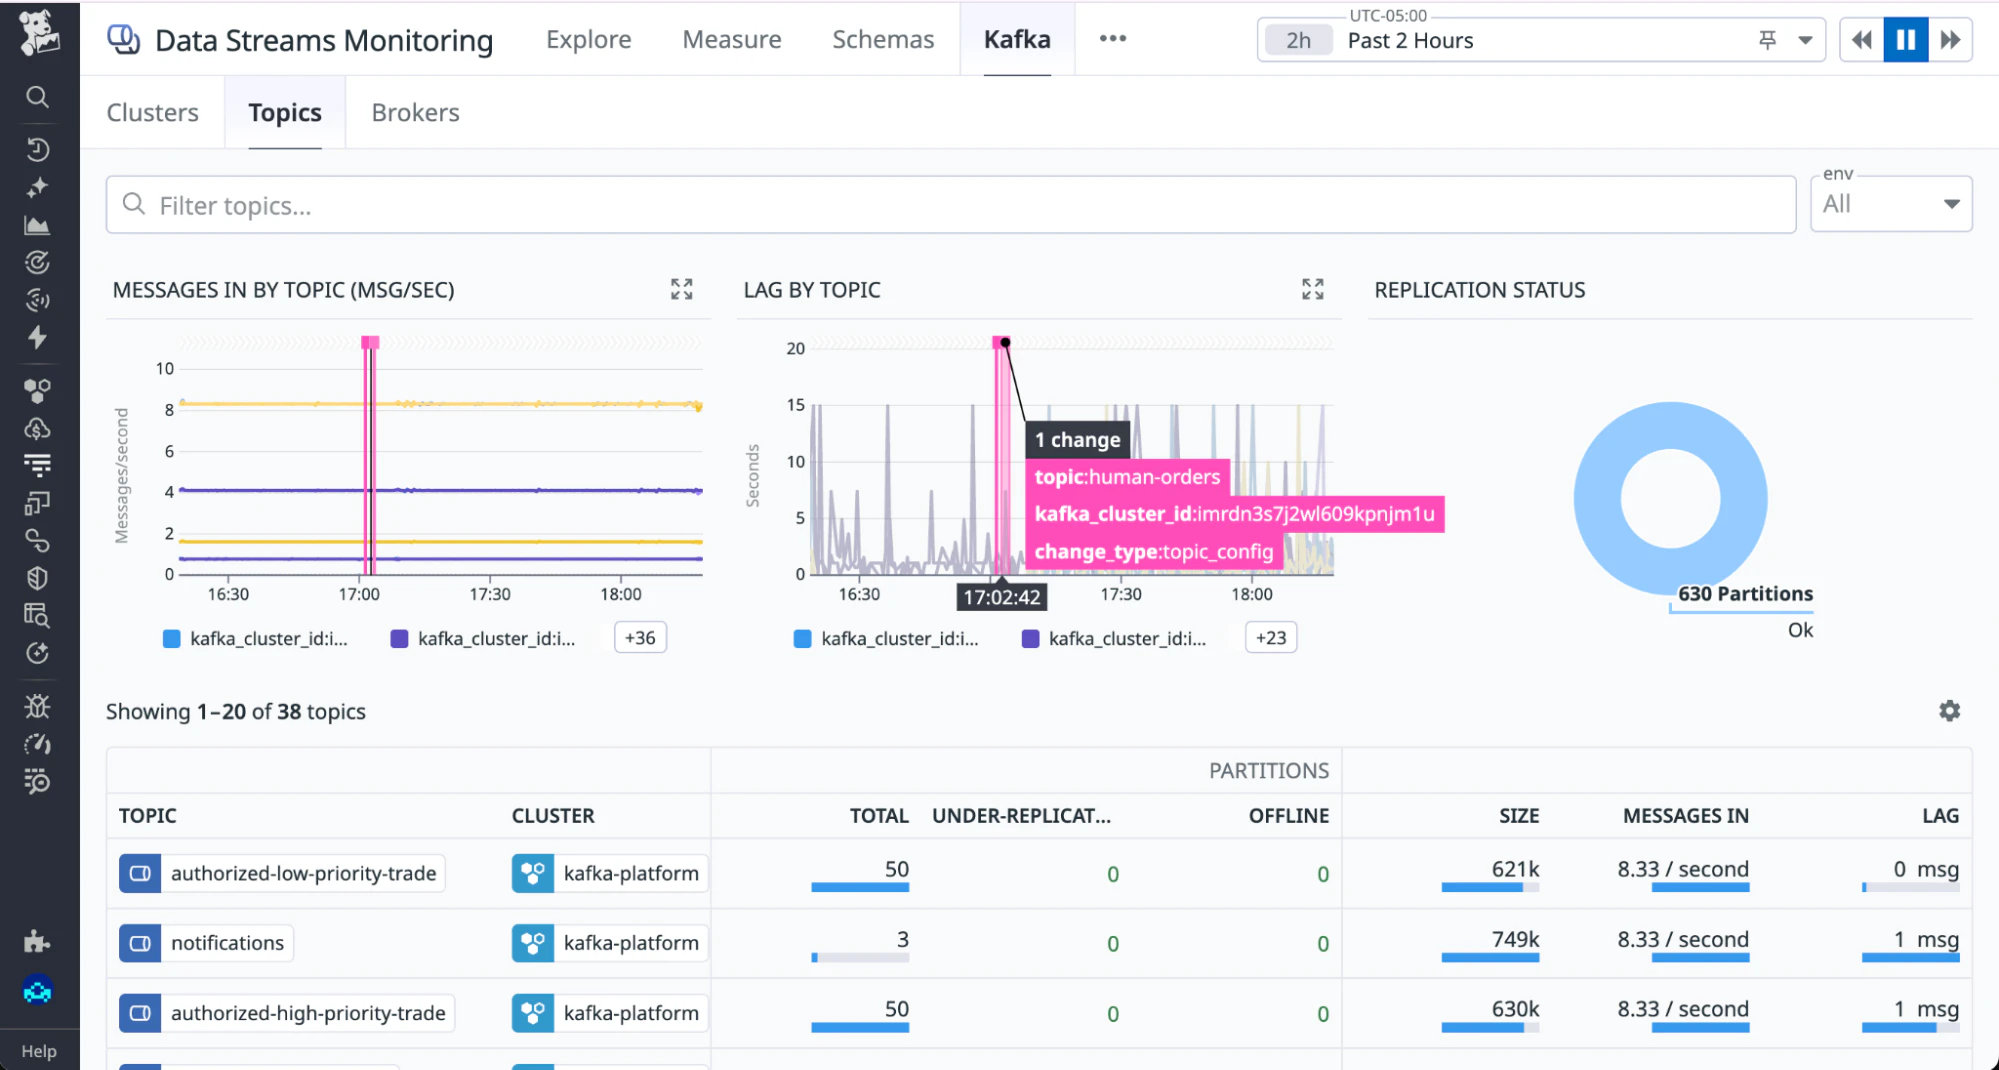Click the Help link in sidebar

pyautogui.click(x=39, y=1051)
